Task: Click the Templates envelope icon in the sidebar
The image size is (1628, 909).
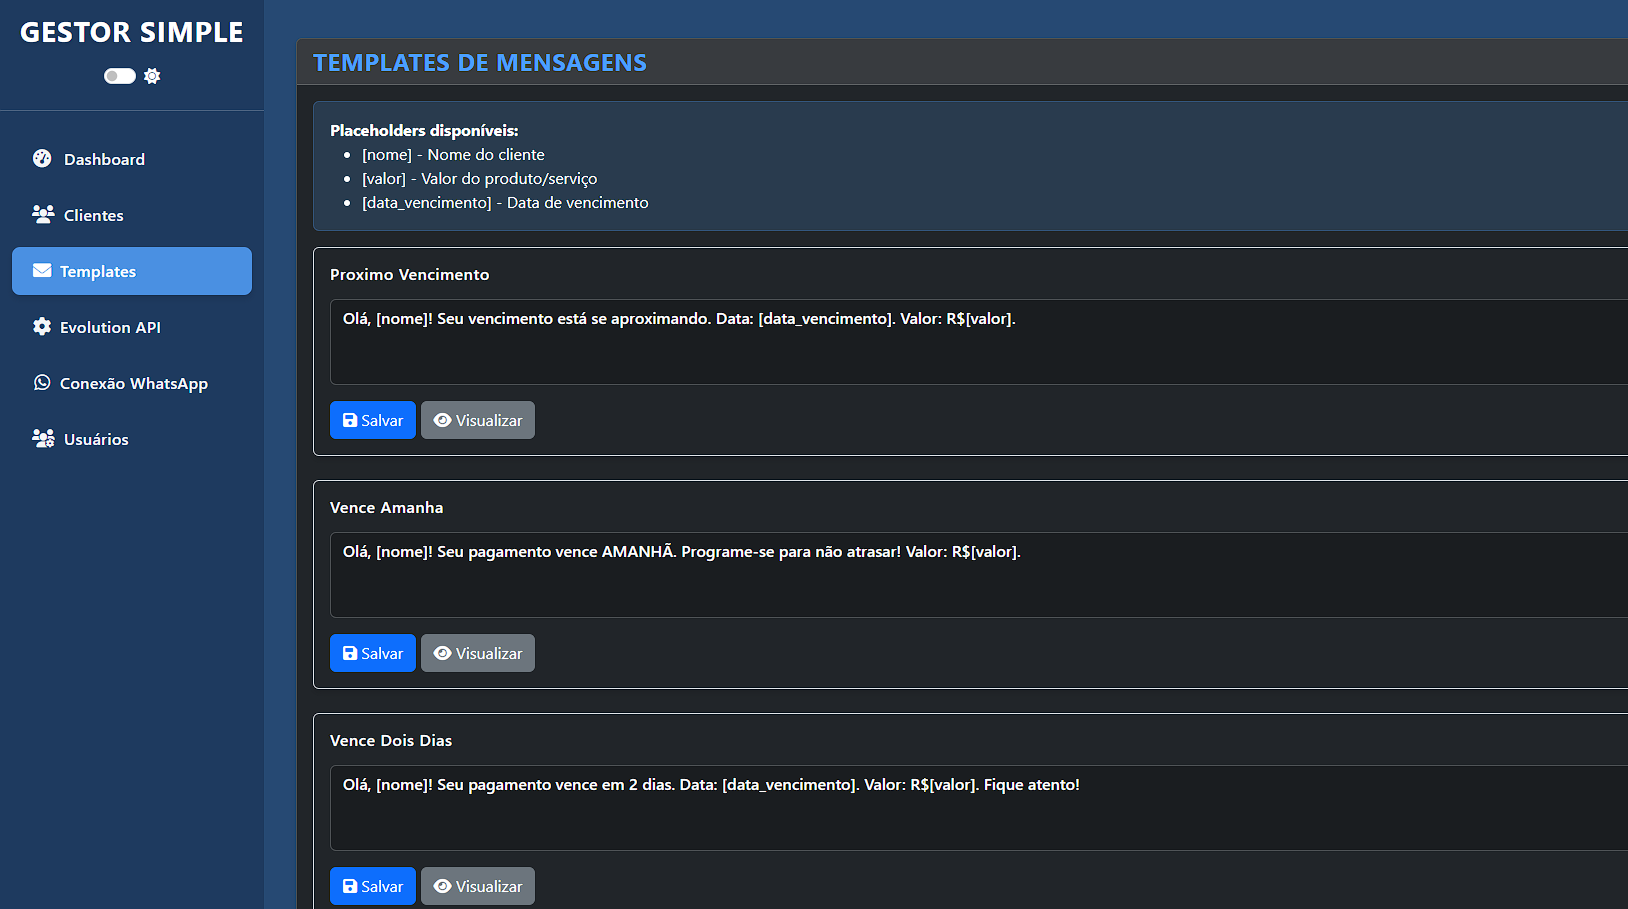Action: (42, 271)
